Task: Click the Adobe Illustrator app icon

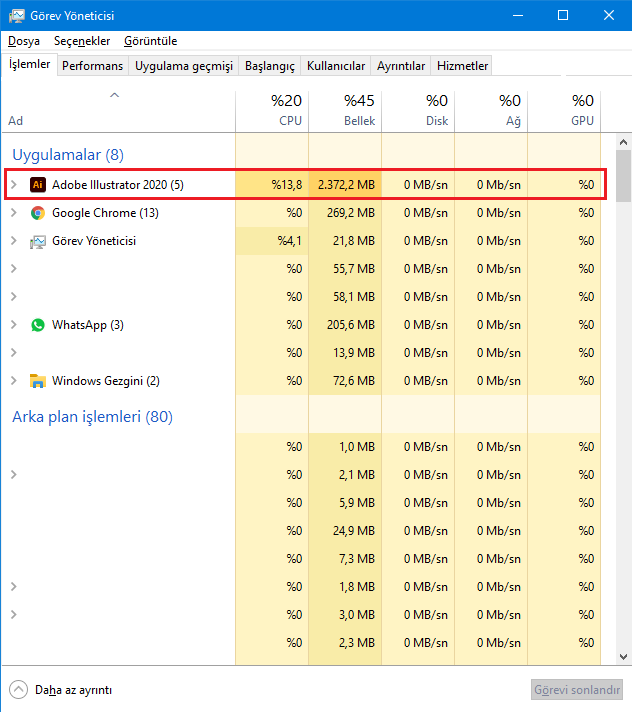Action: click(38, 185)
